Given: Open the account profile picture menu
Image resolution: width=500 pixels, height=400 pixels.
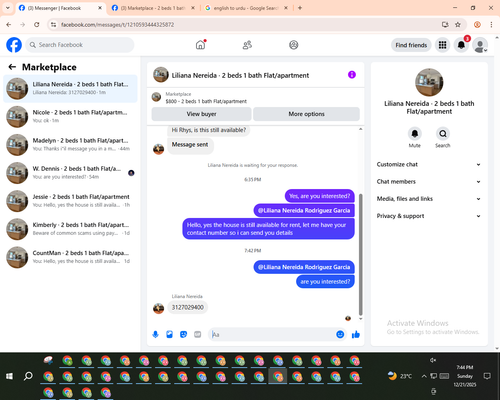Looking at the screenshot, I should click(x=480, y=45).
